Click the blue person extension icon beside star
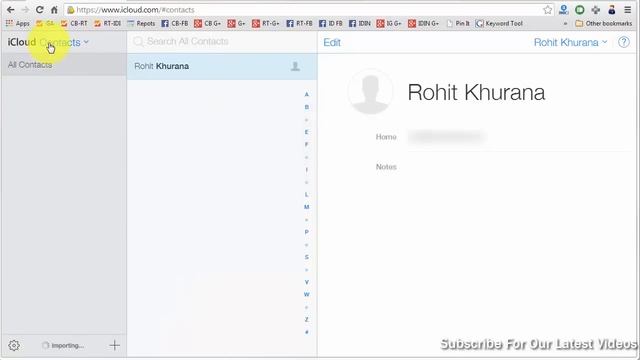This screenshot has height=360, width=640. tap(564, 10)
